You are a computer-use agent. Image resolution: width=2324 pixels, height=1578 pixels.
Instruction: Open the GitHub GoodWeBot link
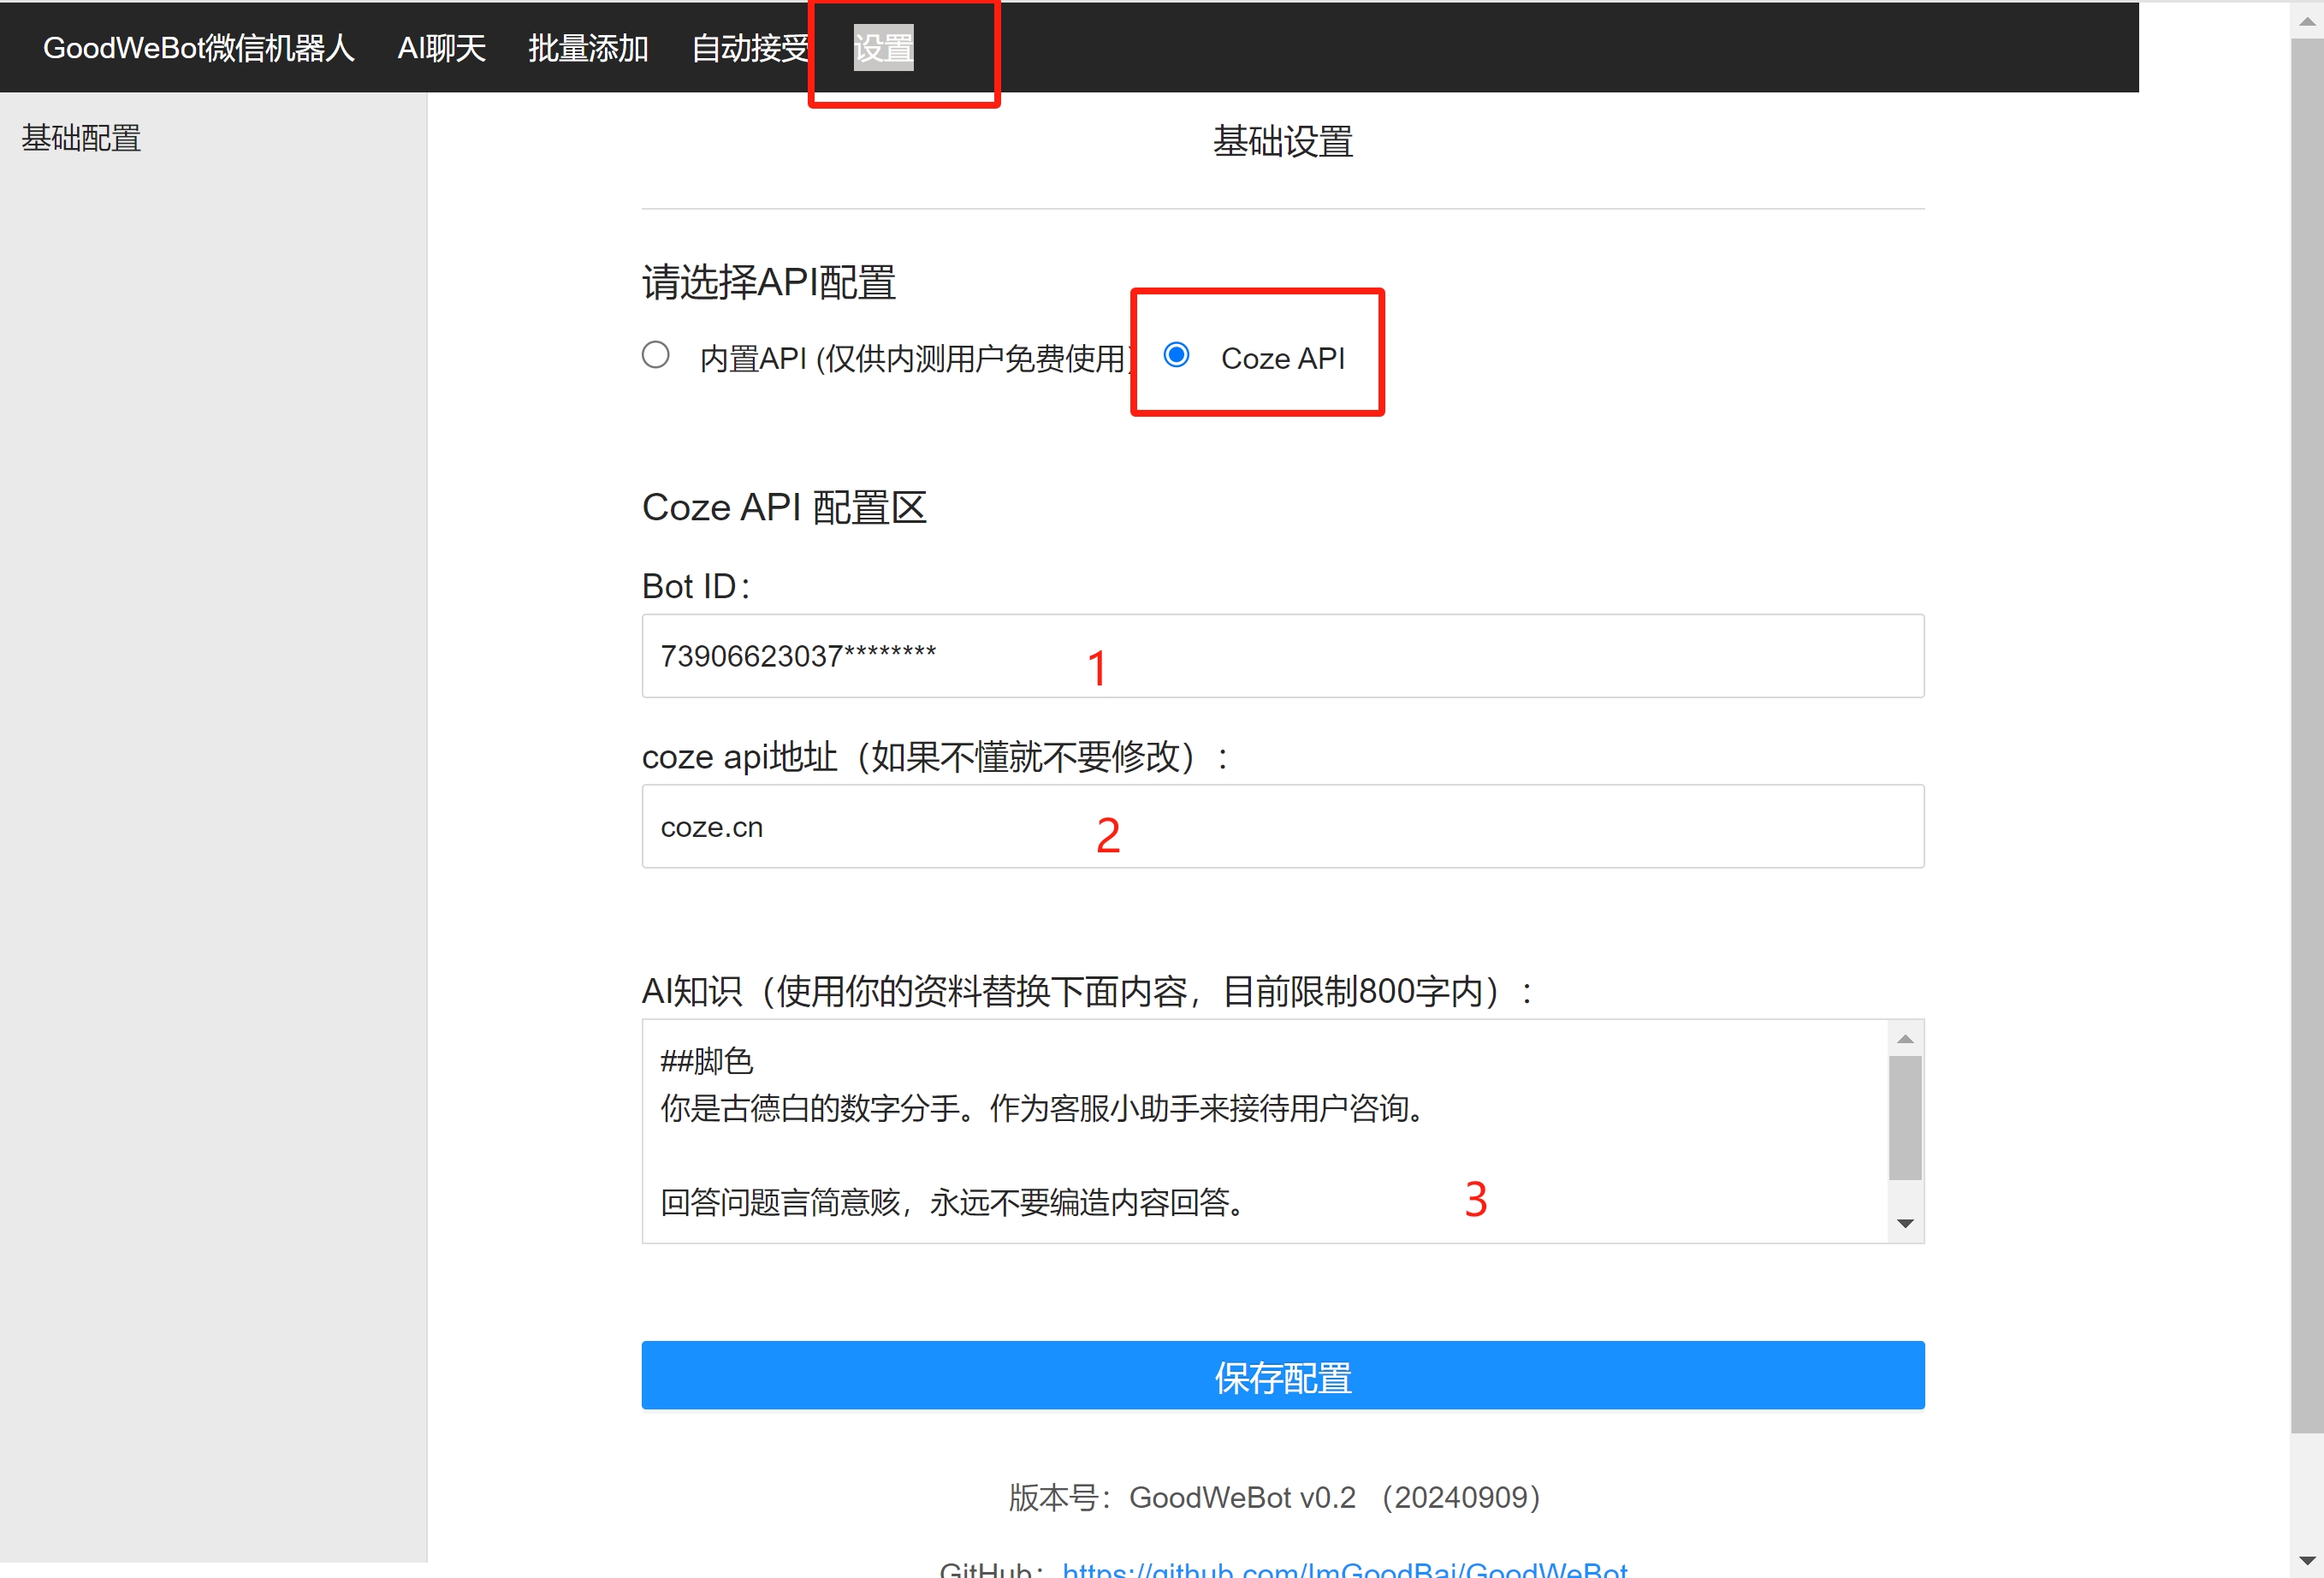1344,1569
